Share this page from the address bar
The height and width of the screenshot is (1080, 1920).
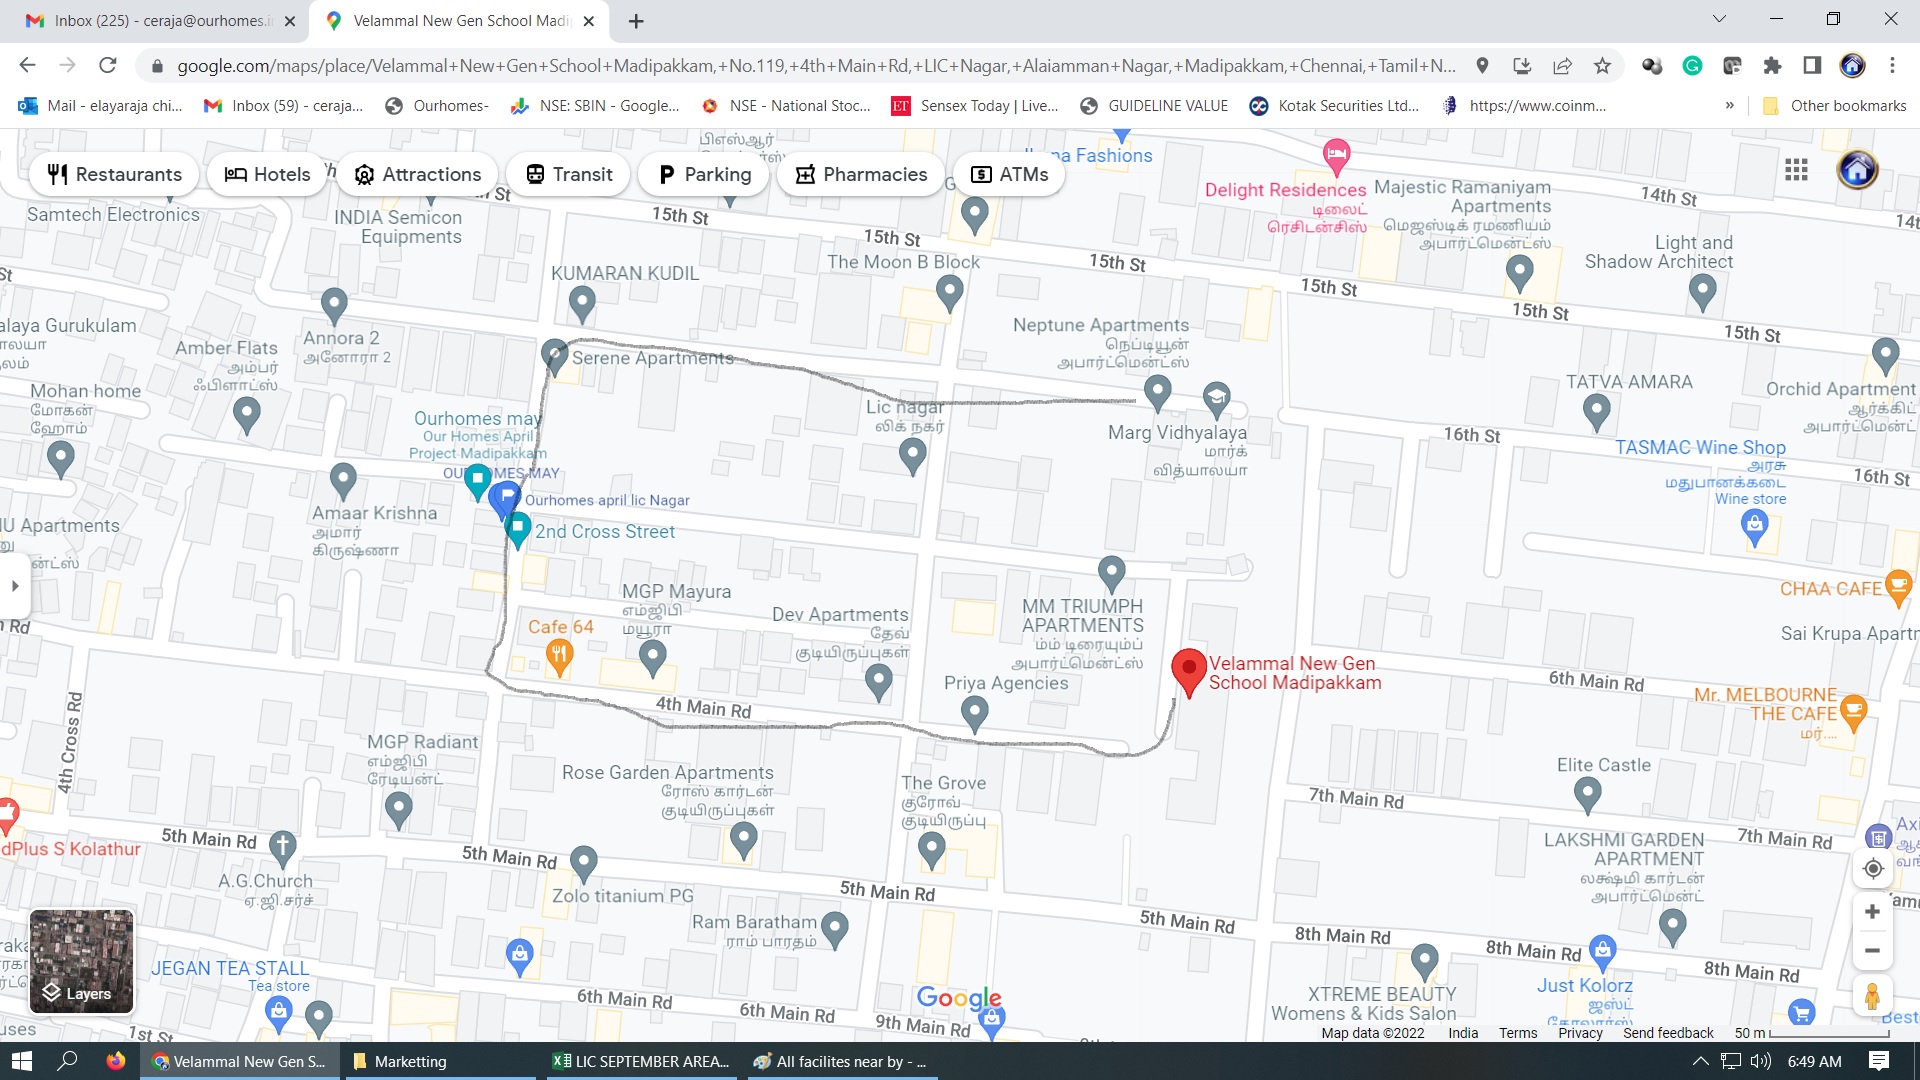(1562, 66)
